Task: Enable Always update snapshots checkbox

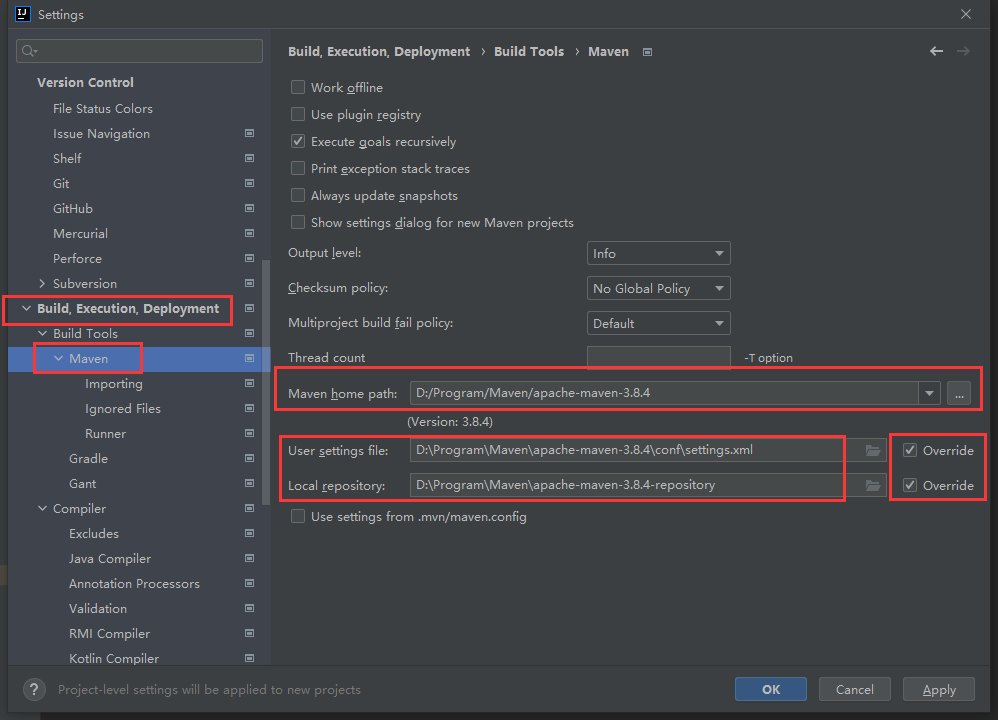Action: pos(298,195)
